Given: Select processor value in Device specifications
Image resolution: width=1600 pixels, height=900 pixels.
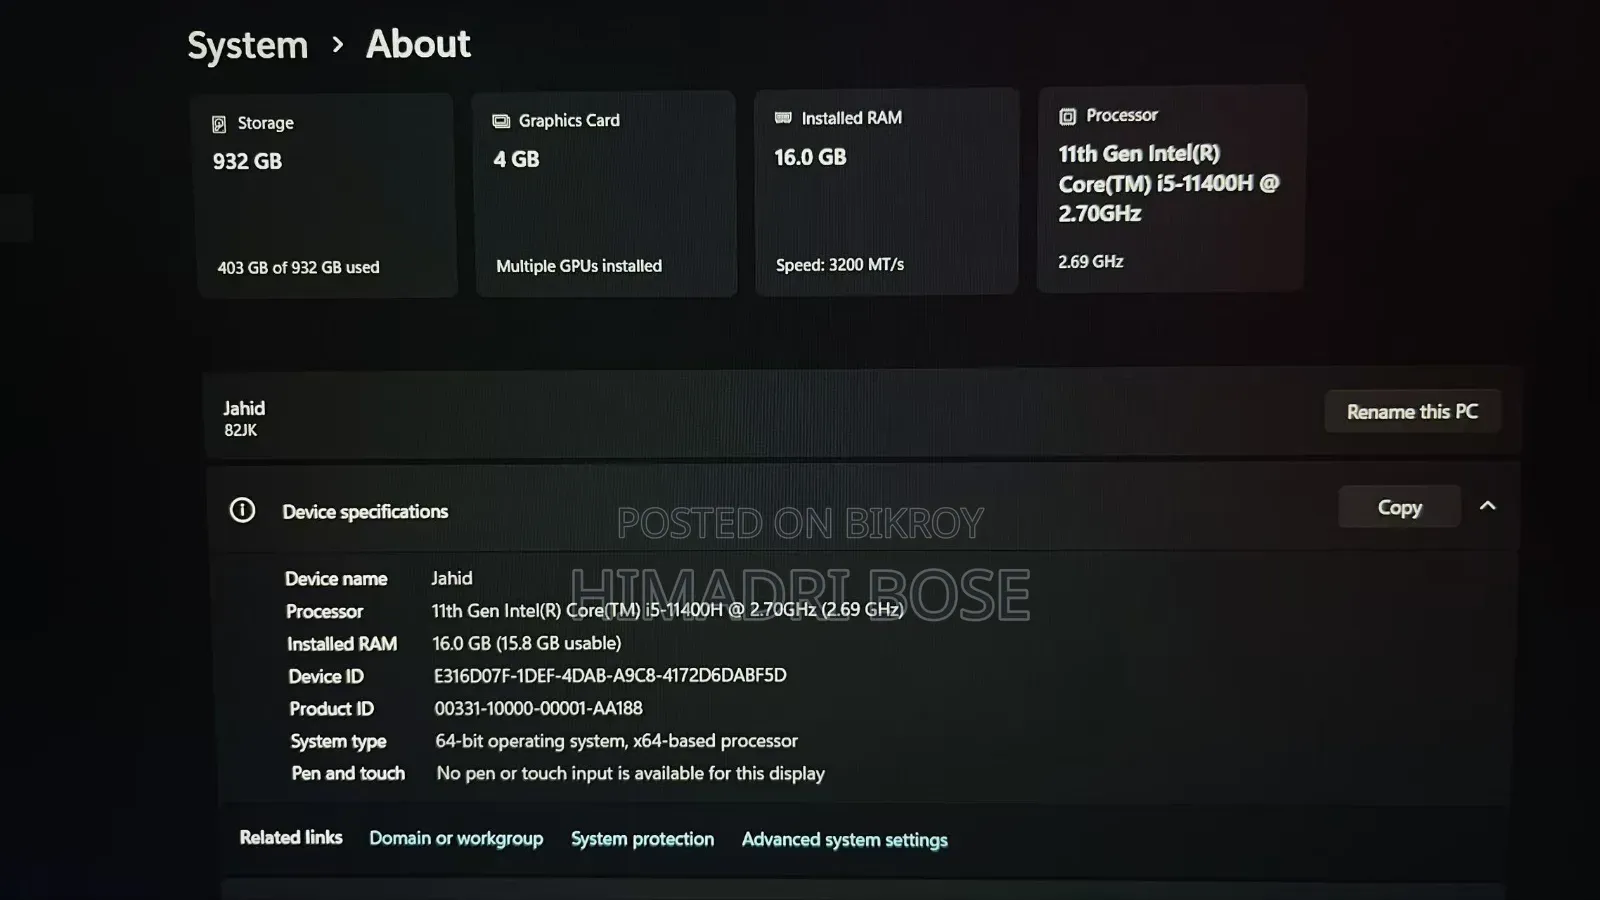Looking at the screenshot, I should 667,610.
